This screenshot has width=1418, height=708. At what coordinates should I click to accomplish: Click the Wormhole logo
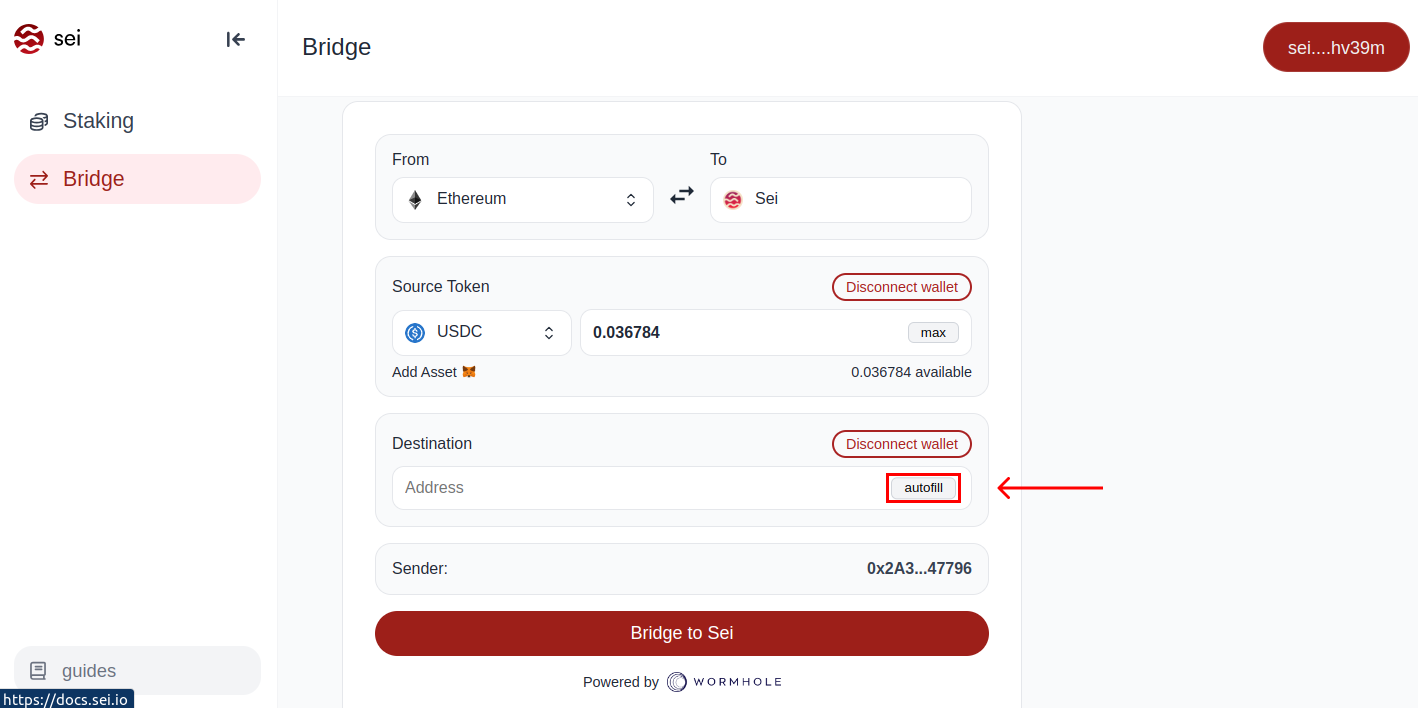click(x=724, y=682)
